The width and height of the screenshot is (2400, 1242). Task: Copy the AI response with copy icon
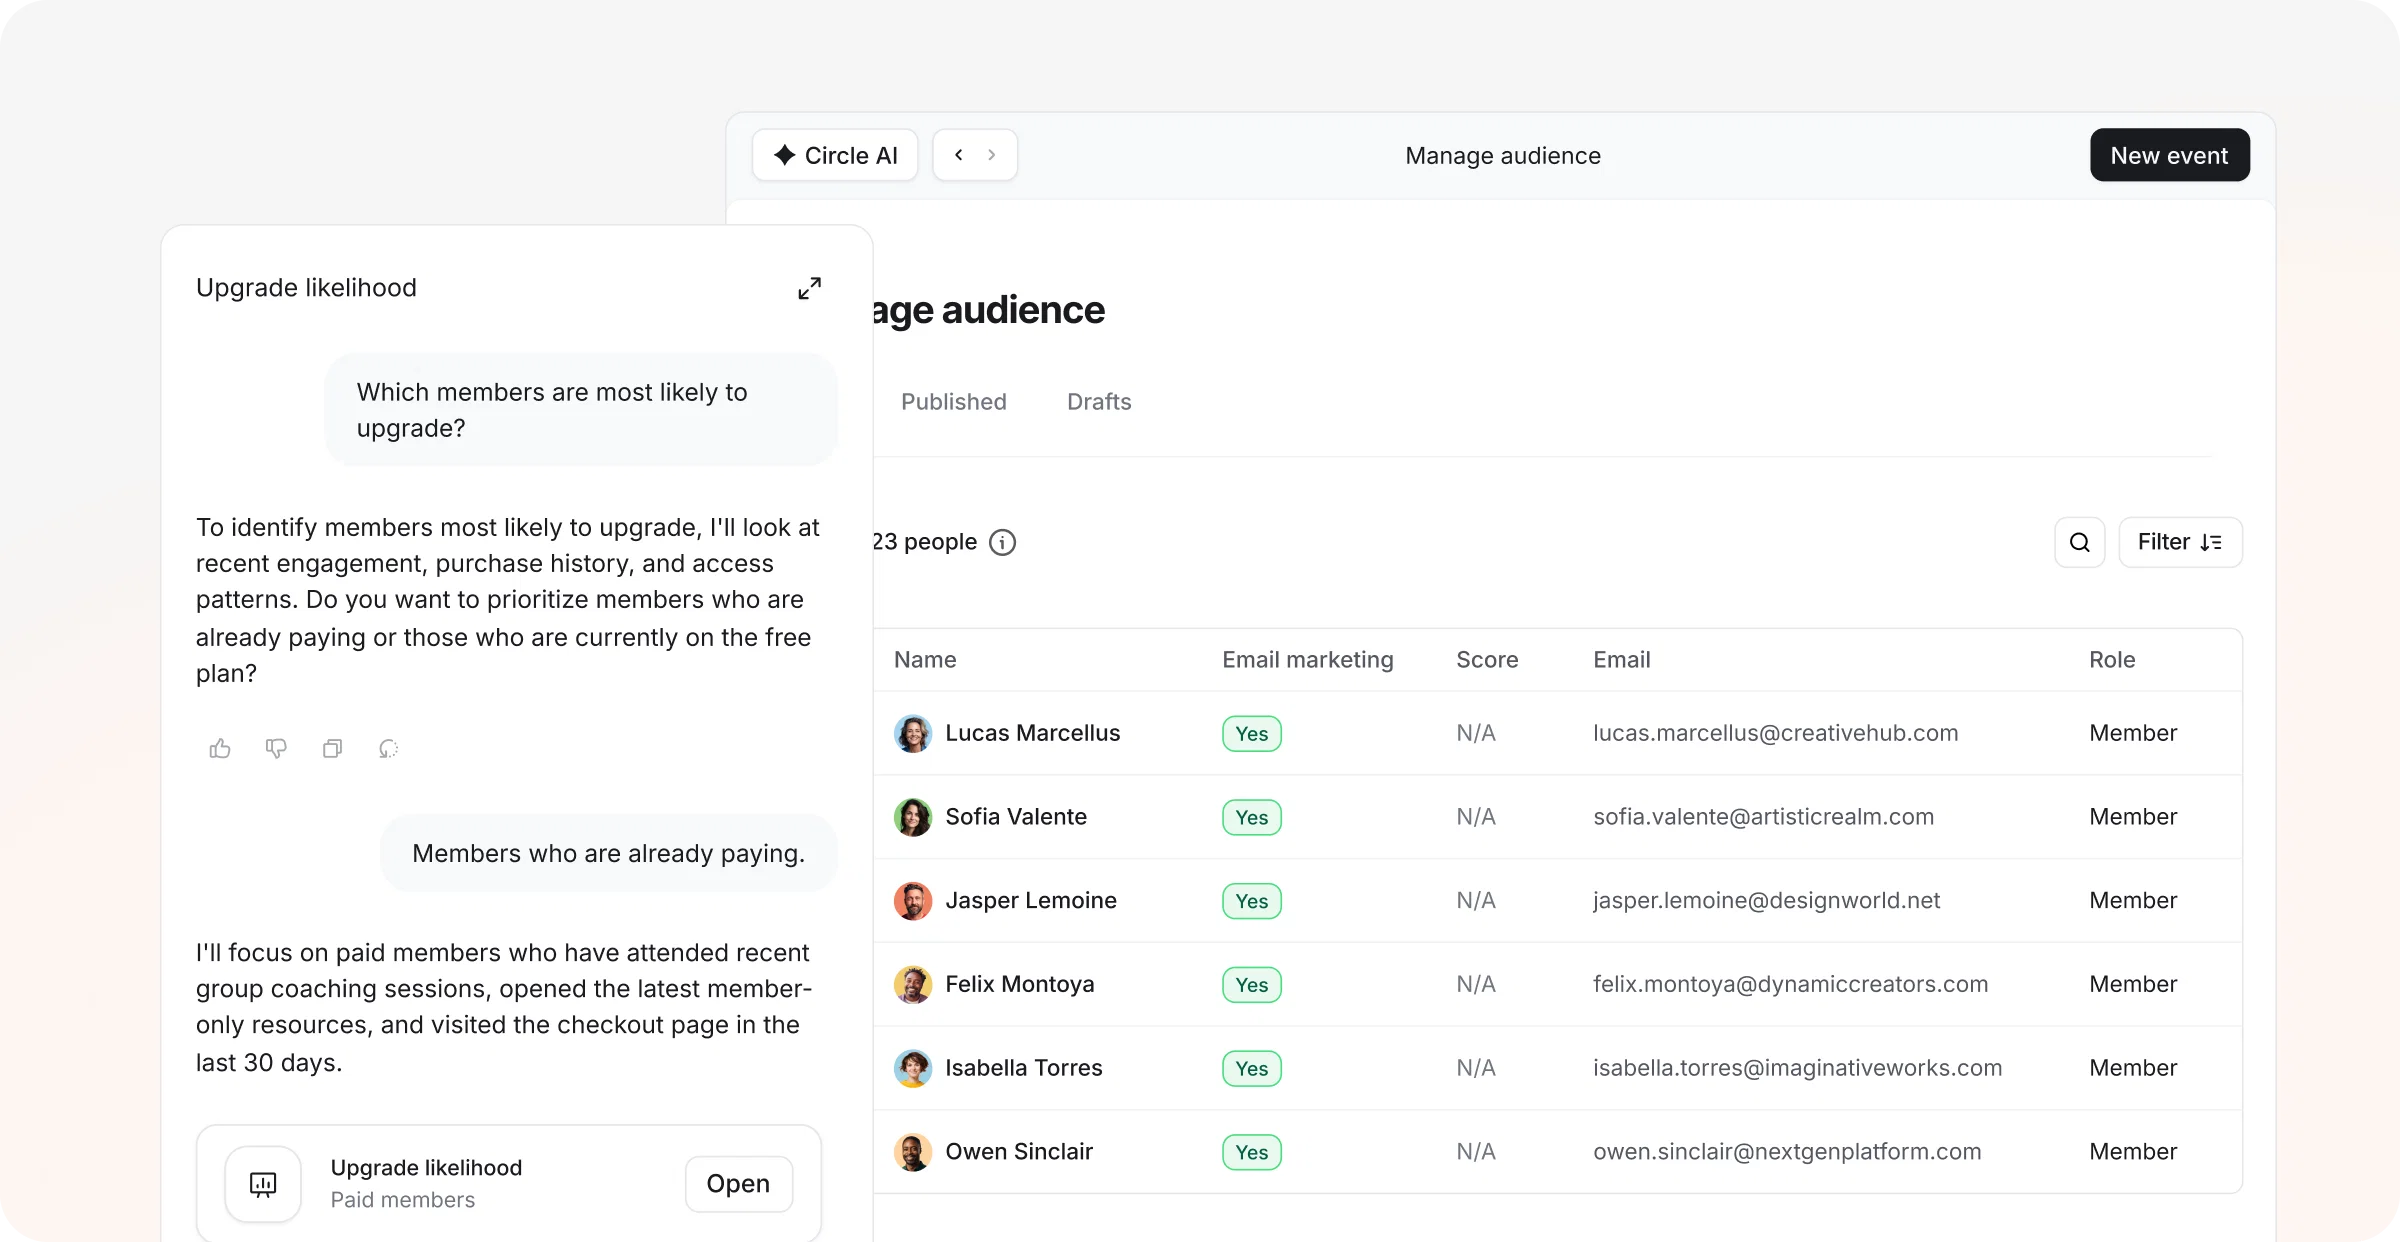(x=332, y=748)
